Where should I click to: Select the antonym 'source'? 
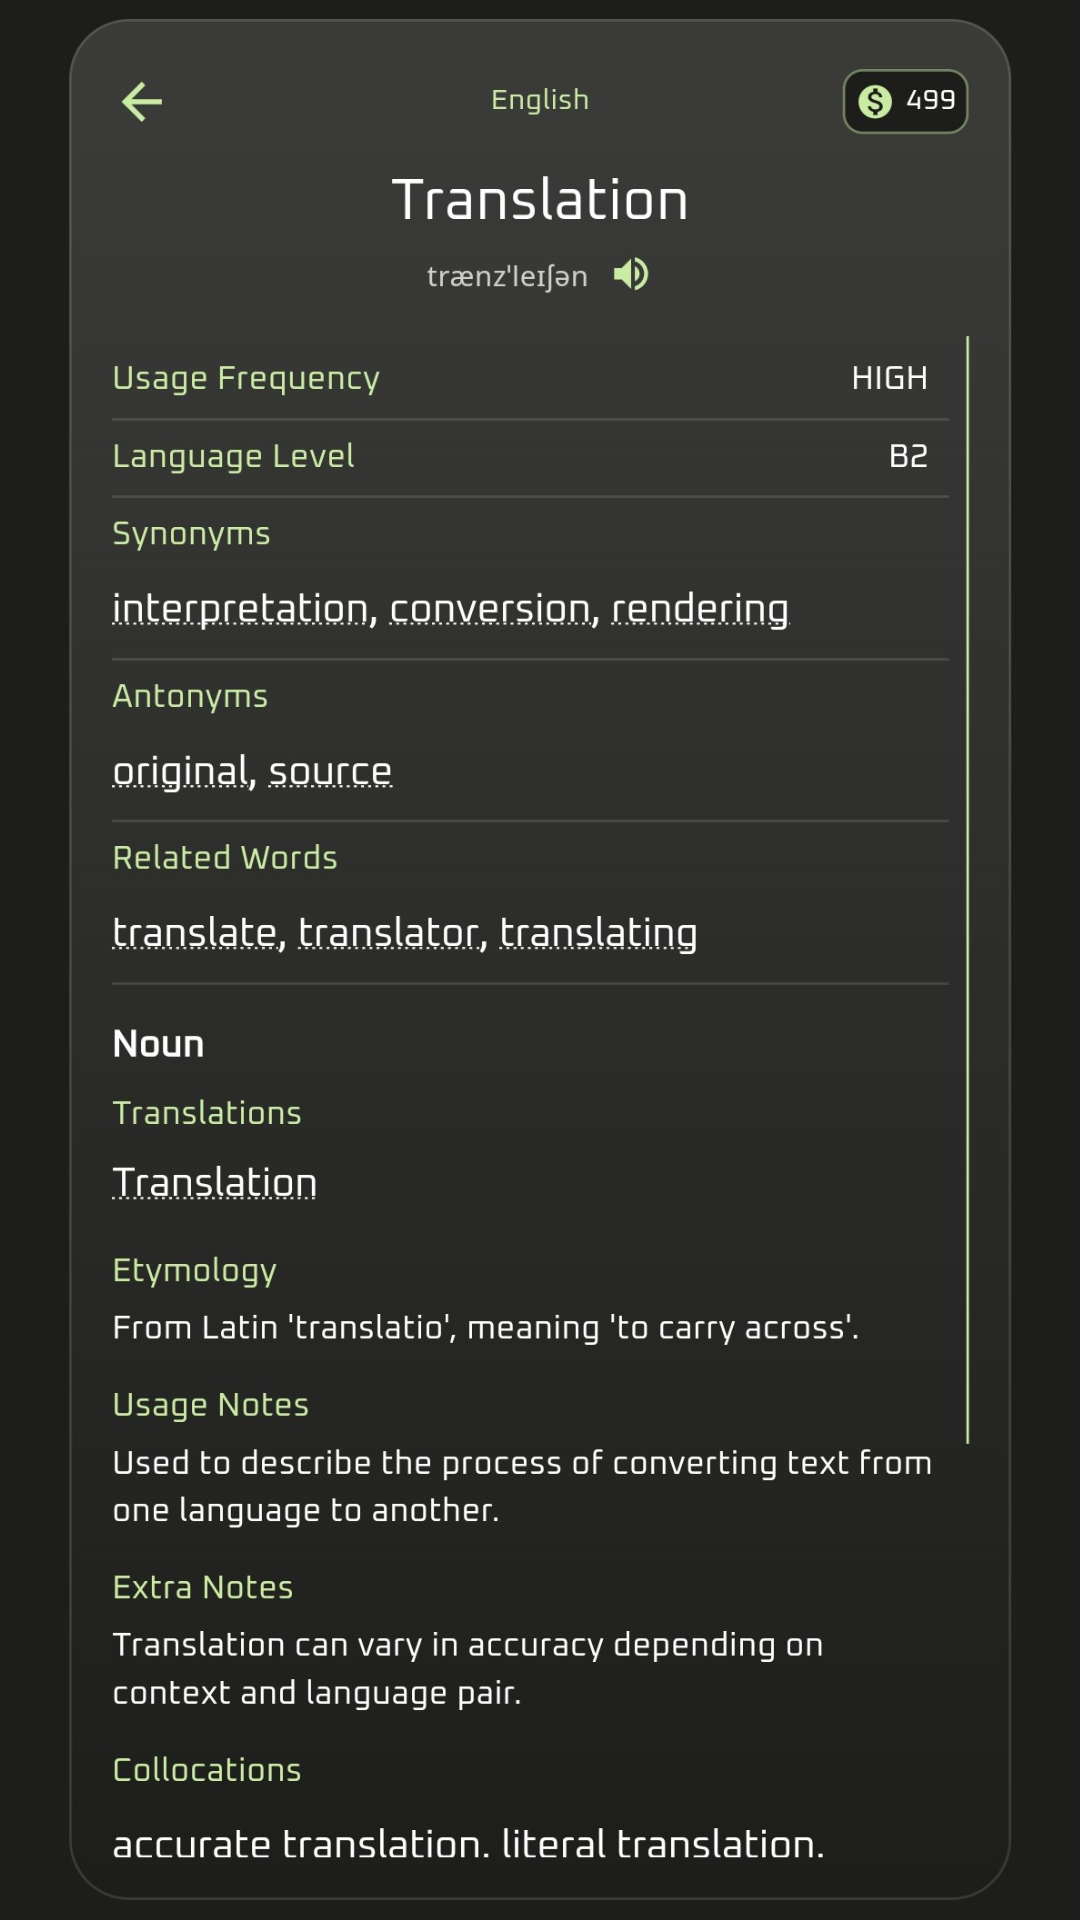tap(330, 770)
